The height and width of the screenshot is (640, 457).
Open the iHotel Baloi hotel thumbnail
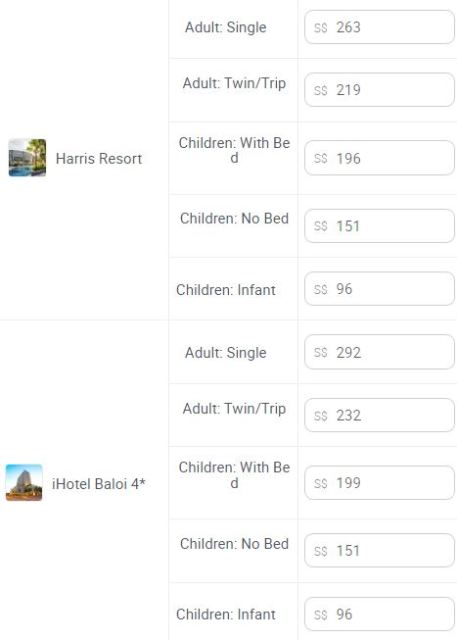pyautogui.click(x=24, y=482)
